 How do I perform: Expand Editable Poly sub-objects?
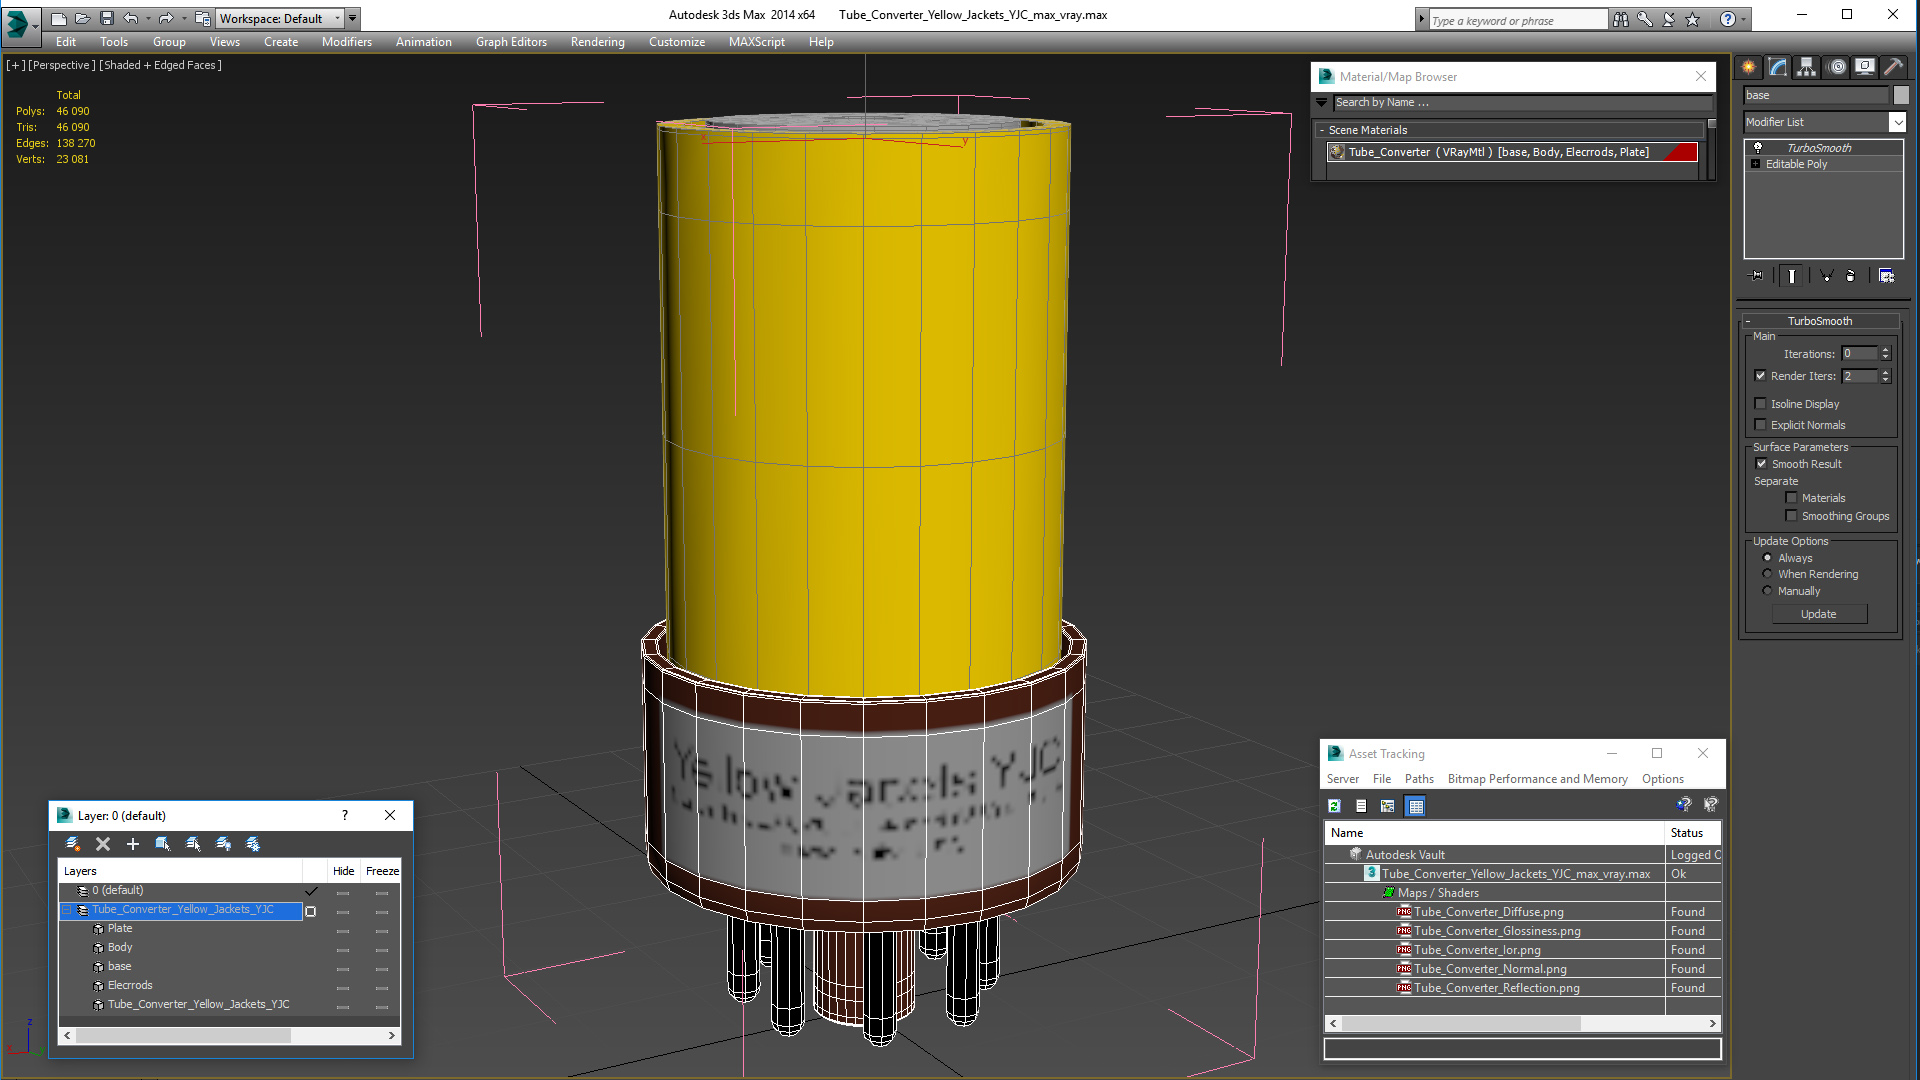[1755, 164]
